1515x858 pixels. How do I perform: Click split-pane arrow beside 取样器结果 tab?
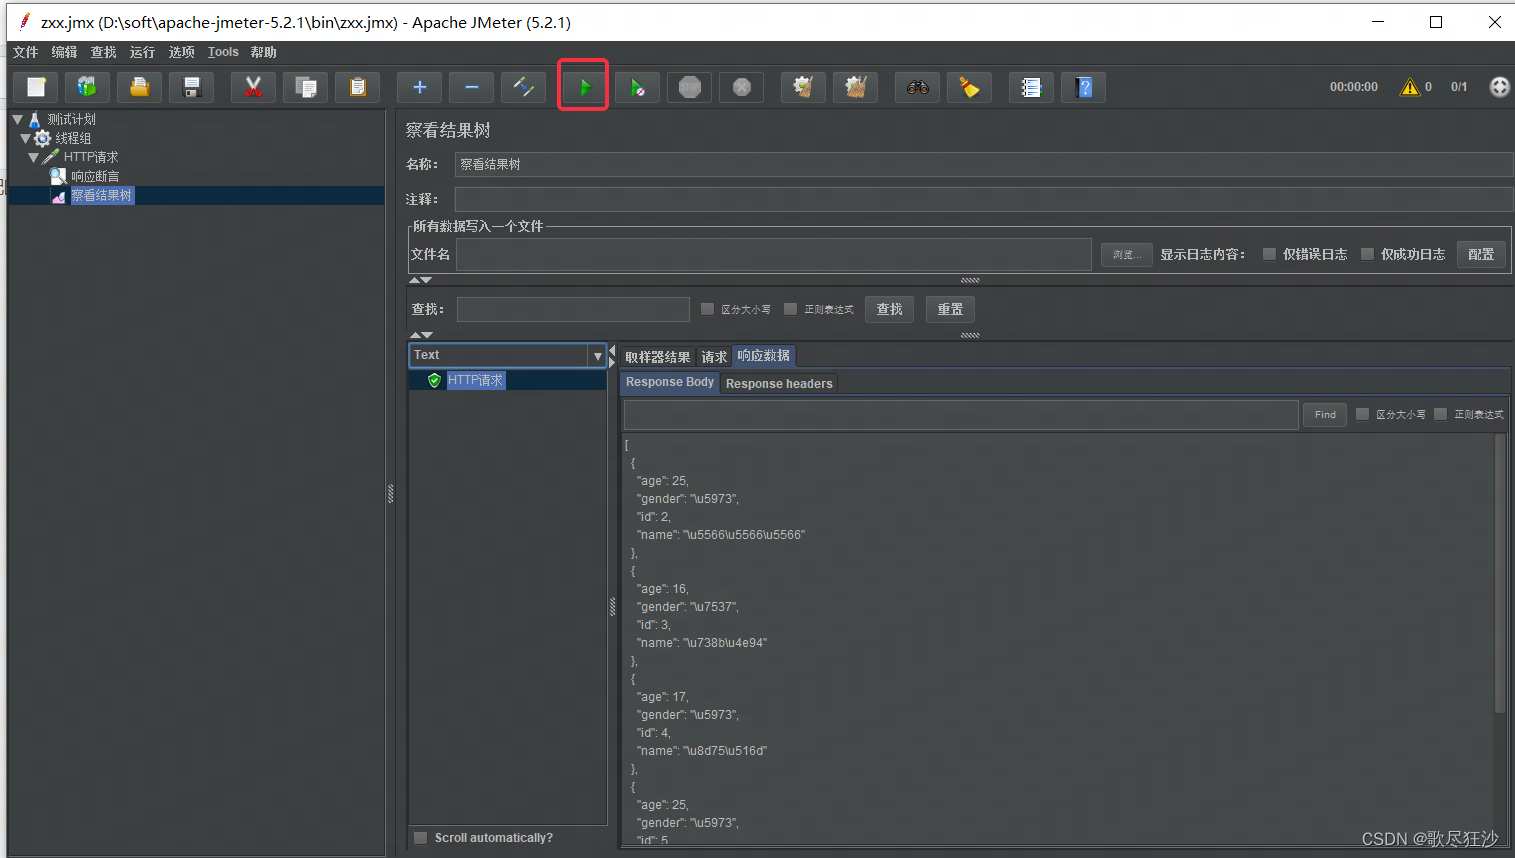tap(612, 355)
